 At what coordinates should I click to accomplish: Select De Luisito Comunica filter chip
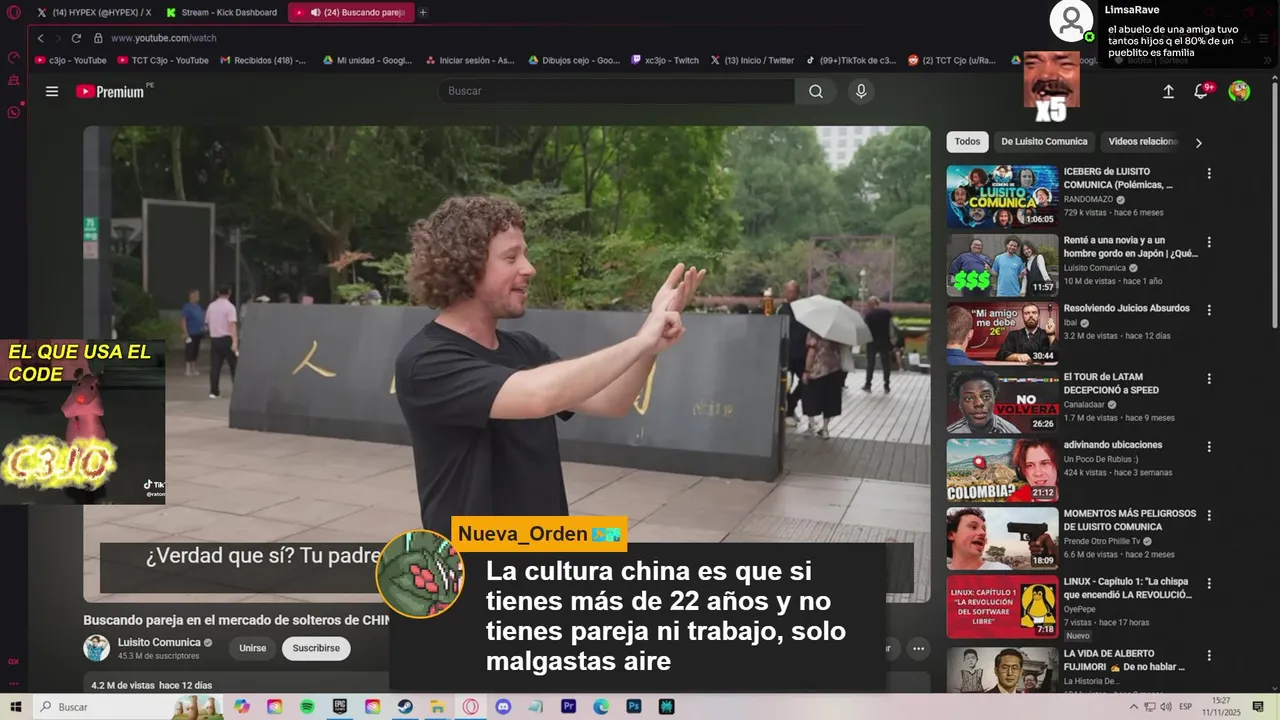click(1044, 142)
